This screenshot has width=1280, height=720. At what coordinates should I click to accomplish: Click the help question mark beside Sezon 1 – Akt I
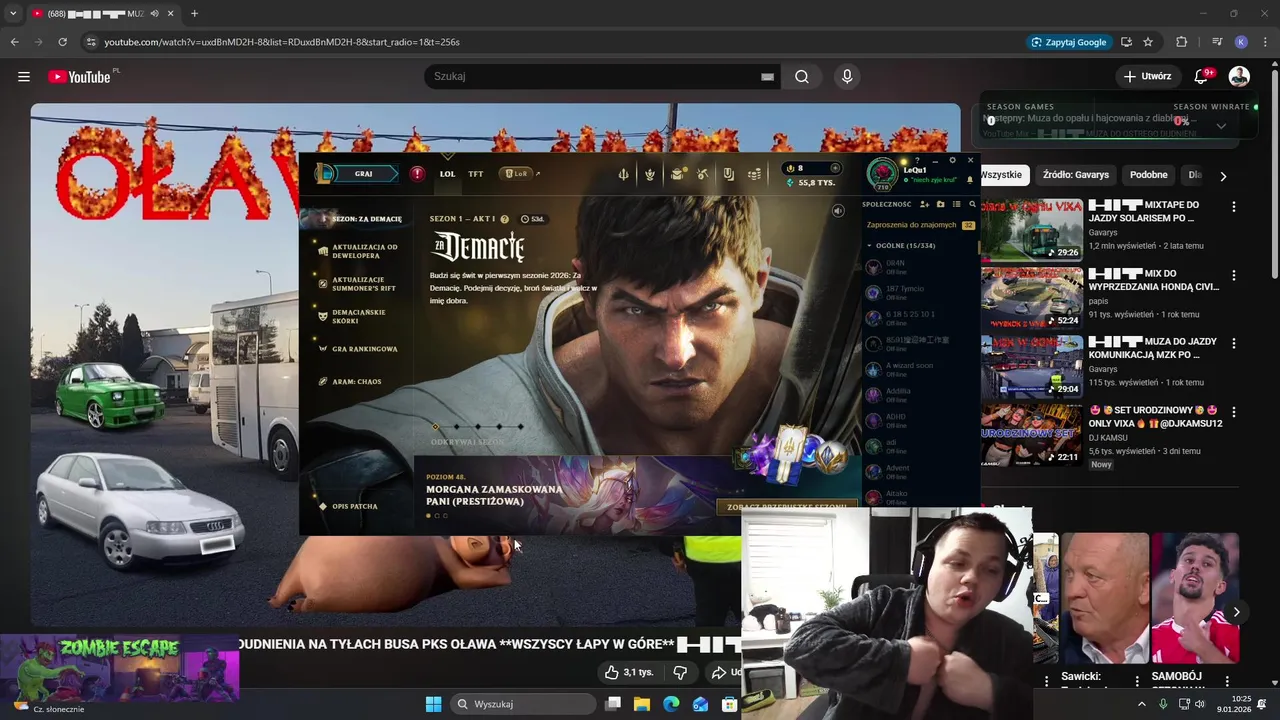click(x=504, y=219)
